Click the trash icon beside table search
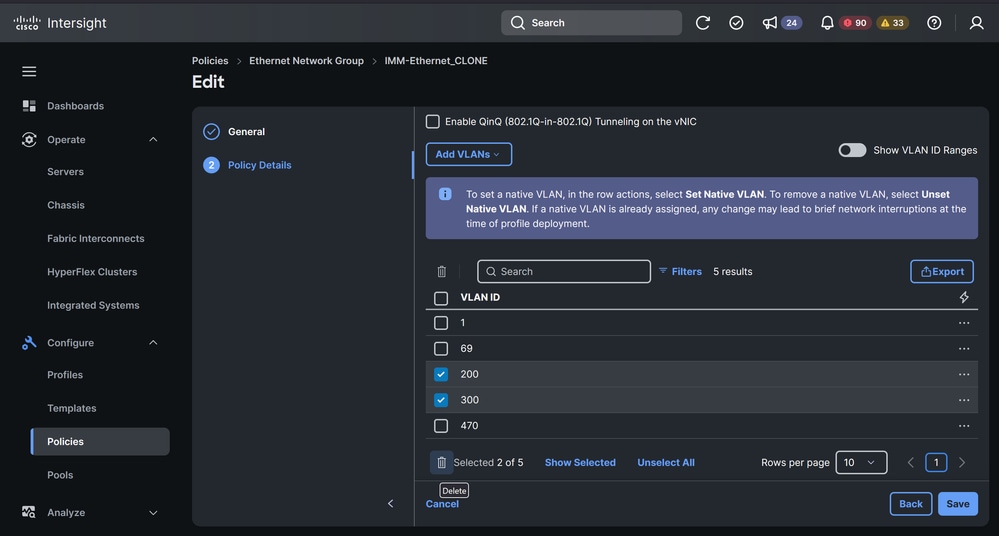 point(442,272)
